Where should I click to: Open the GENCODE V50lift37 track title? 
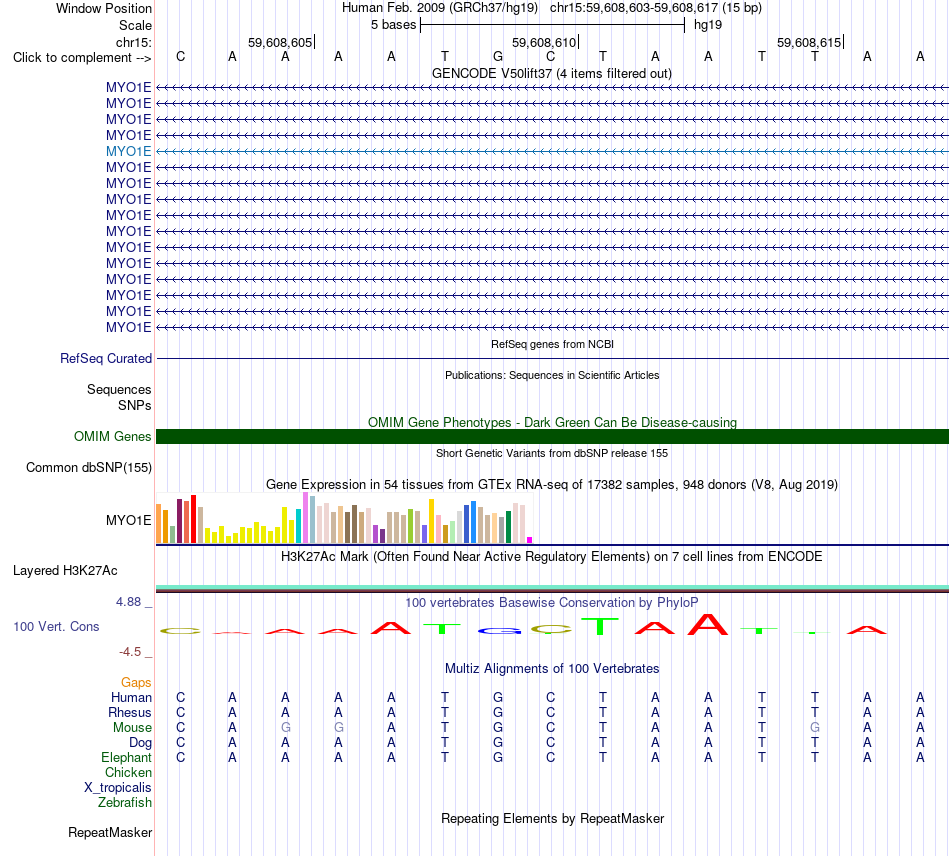click(551, 73)
